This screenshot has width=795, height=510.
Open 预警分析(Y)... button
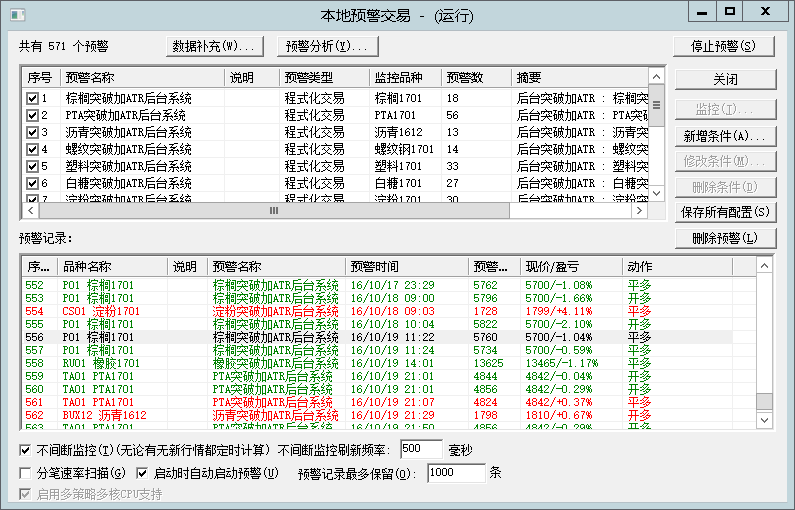point(324,46)
